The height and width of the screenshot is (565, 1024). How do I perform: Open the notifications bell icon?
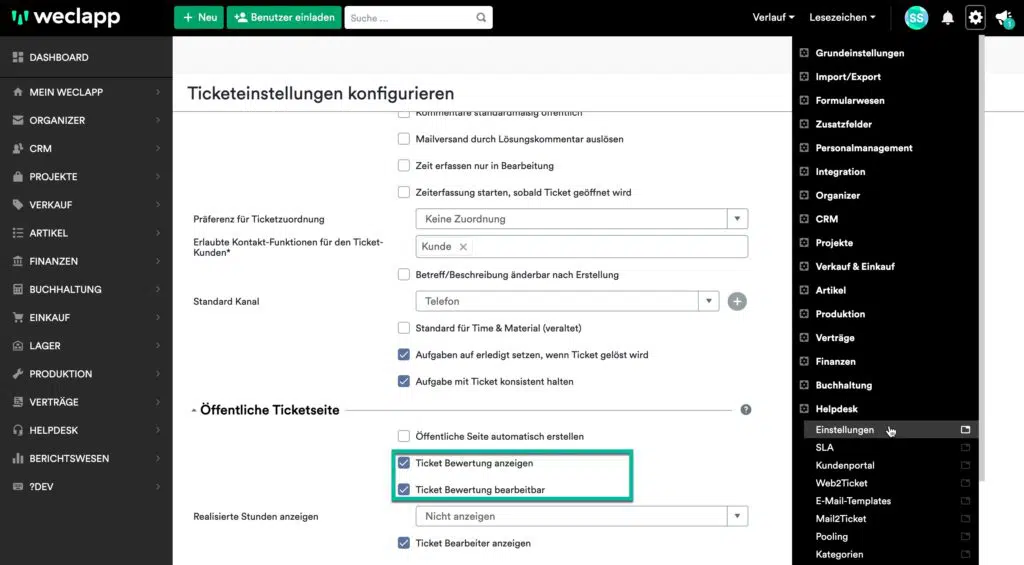(947, 18)
